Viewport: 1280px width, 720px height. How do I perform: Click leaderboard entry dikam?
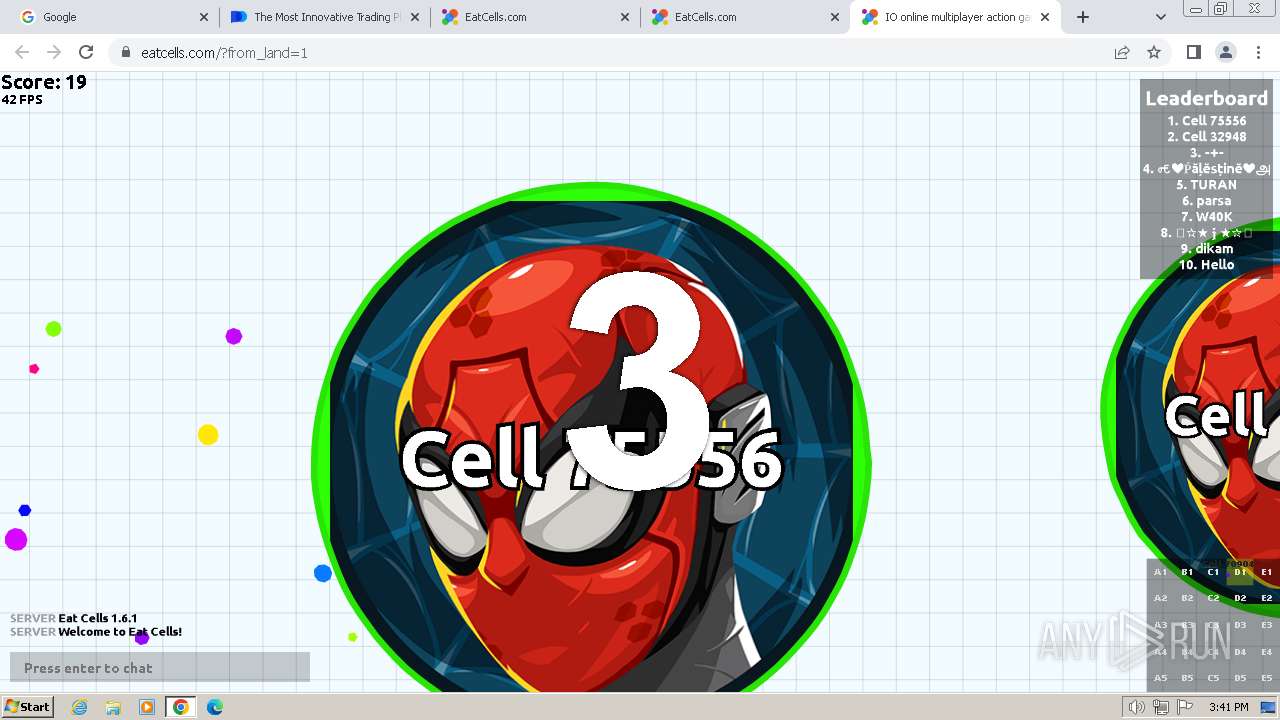coord(1206,249)
